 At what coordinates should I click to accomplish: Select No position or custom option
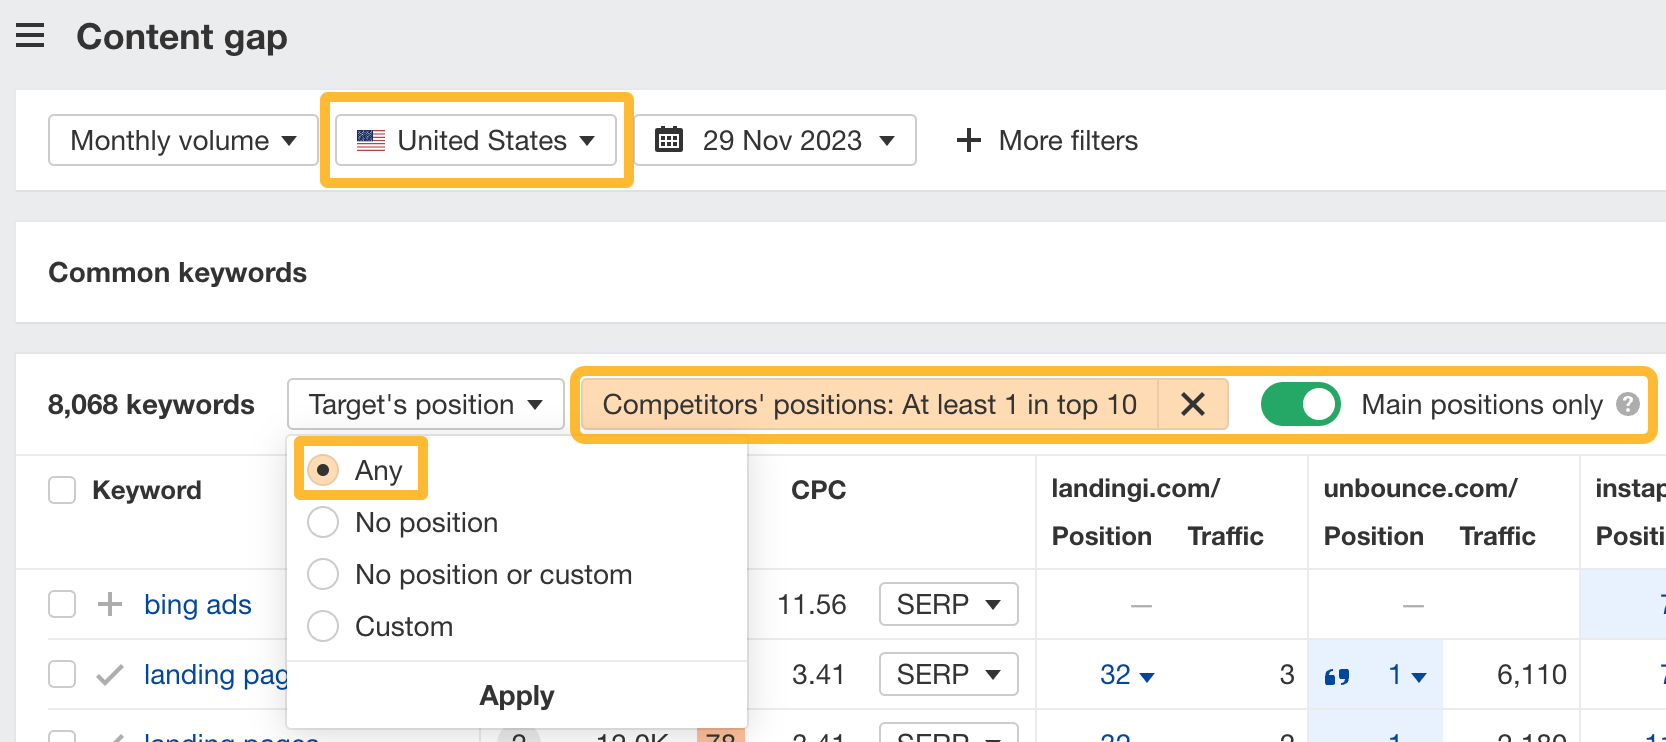tap(323, 574)
